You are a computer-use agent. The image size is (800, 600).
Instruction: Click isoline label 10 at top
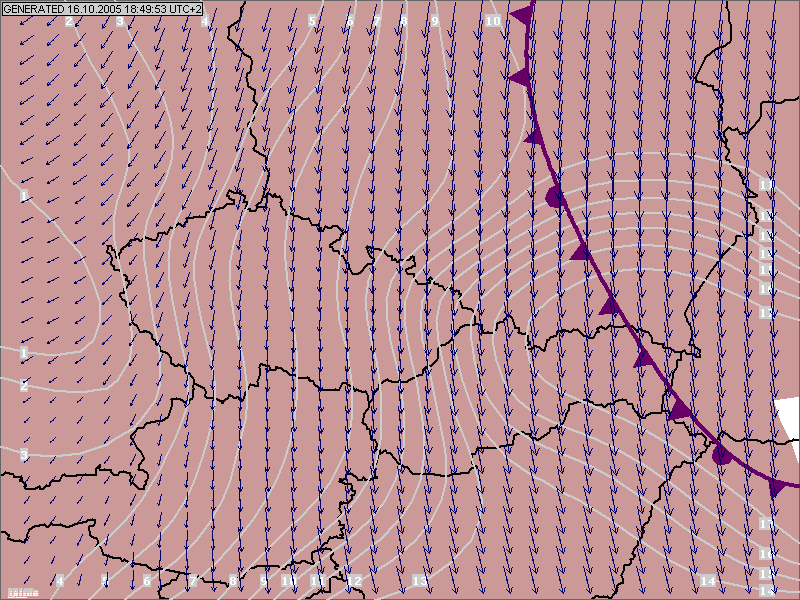493,20
